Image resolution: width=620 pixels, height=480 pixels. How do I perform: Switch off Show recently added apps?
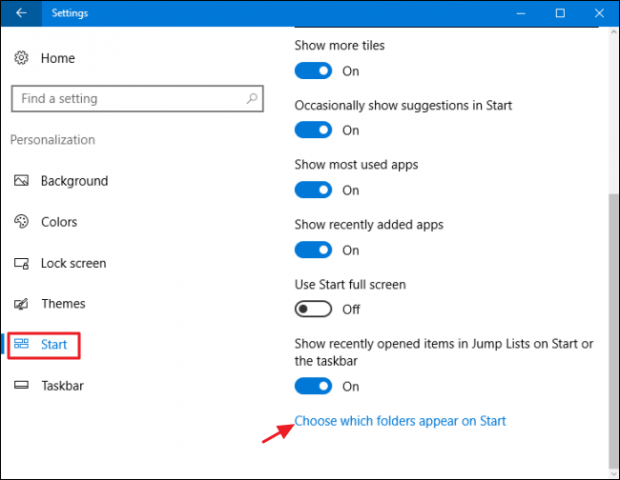313,250
